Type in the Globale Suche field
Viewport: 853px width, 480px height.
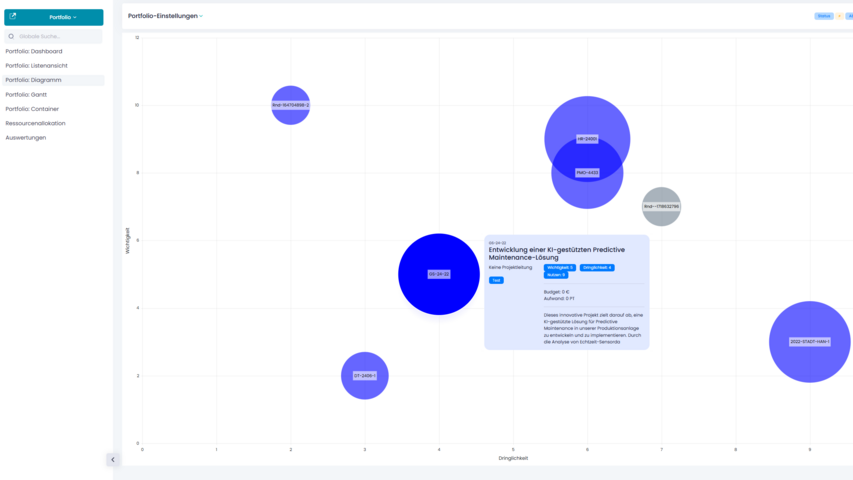click(x=58, y=36)
